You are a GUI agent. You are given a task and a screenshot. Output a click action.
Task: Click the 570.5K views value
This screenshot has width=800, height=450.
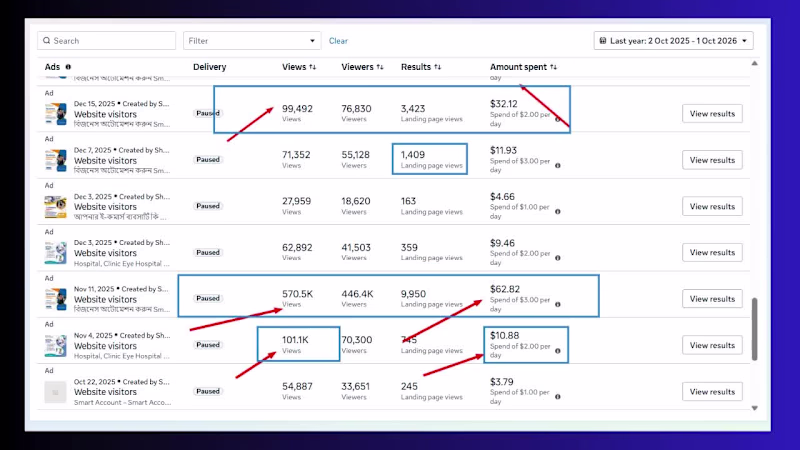tap(297, 294)
